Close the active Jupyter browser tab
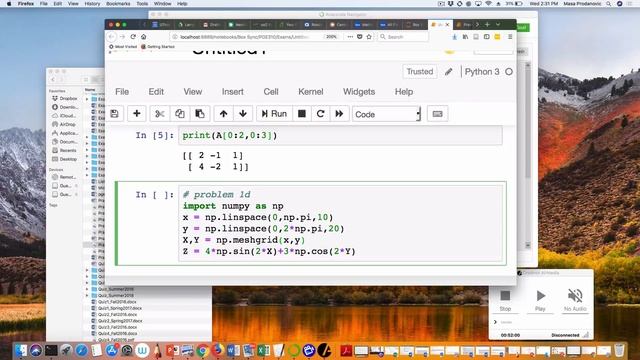The height and width of the screenshot is (360, 640). [447, 25]
